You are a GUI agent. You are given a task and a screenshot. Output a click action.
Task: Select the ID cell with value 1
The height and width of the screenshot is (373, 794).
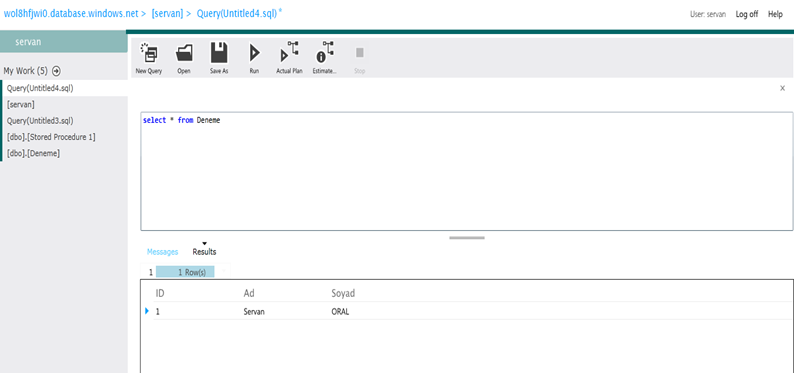(x=157, y=312)
